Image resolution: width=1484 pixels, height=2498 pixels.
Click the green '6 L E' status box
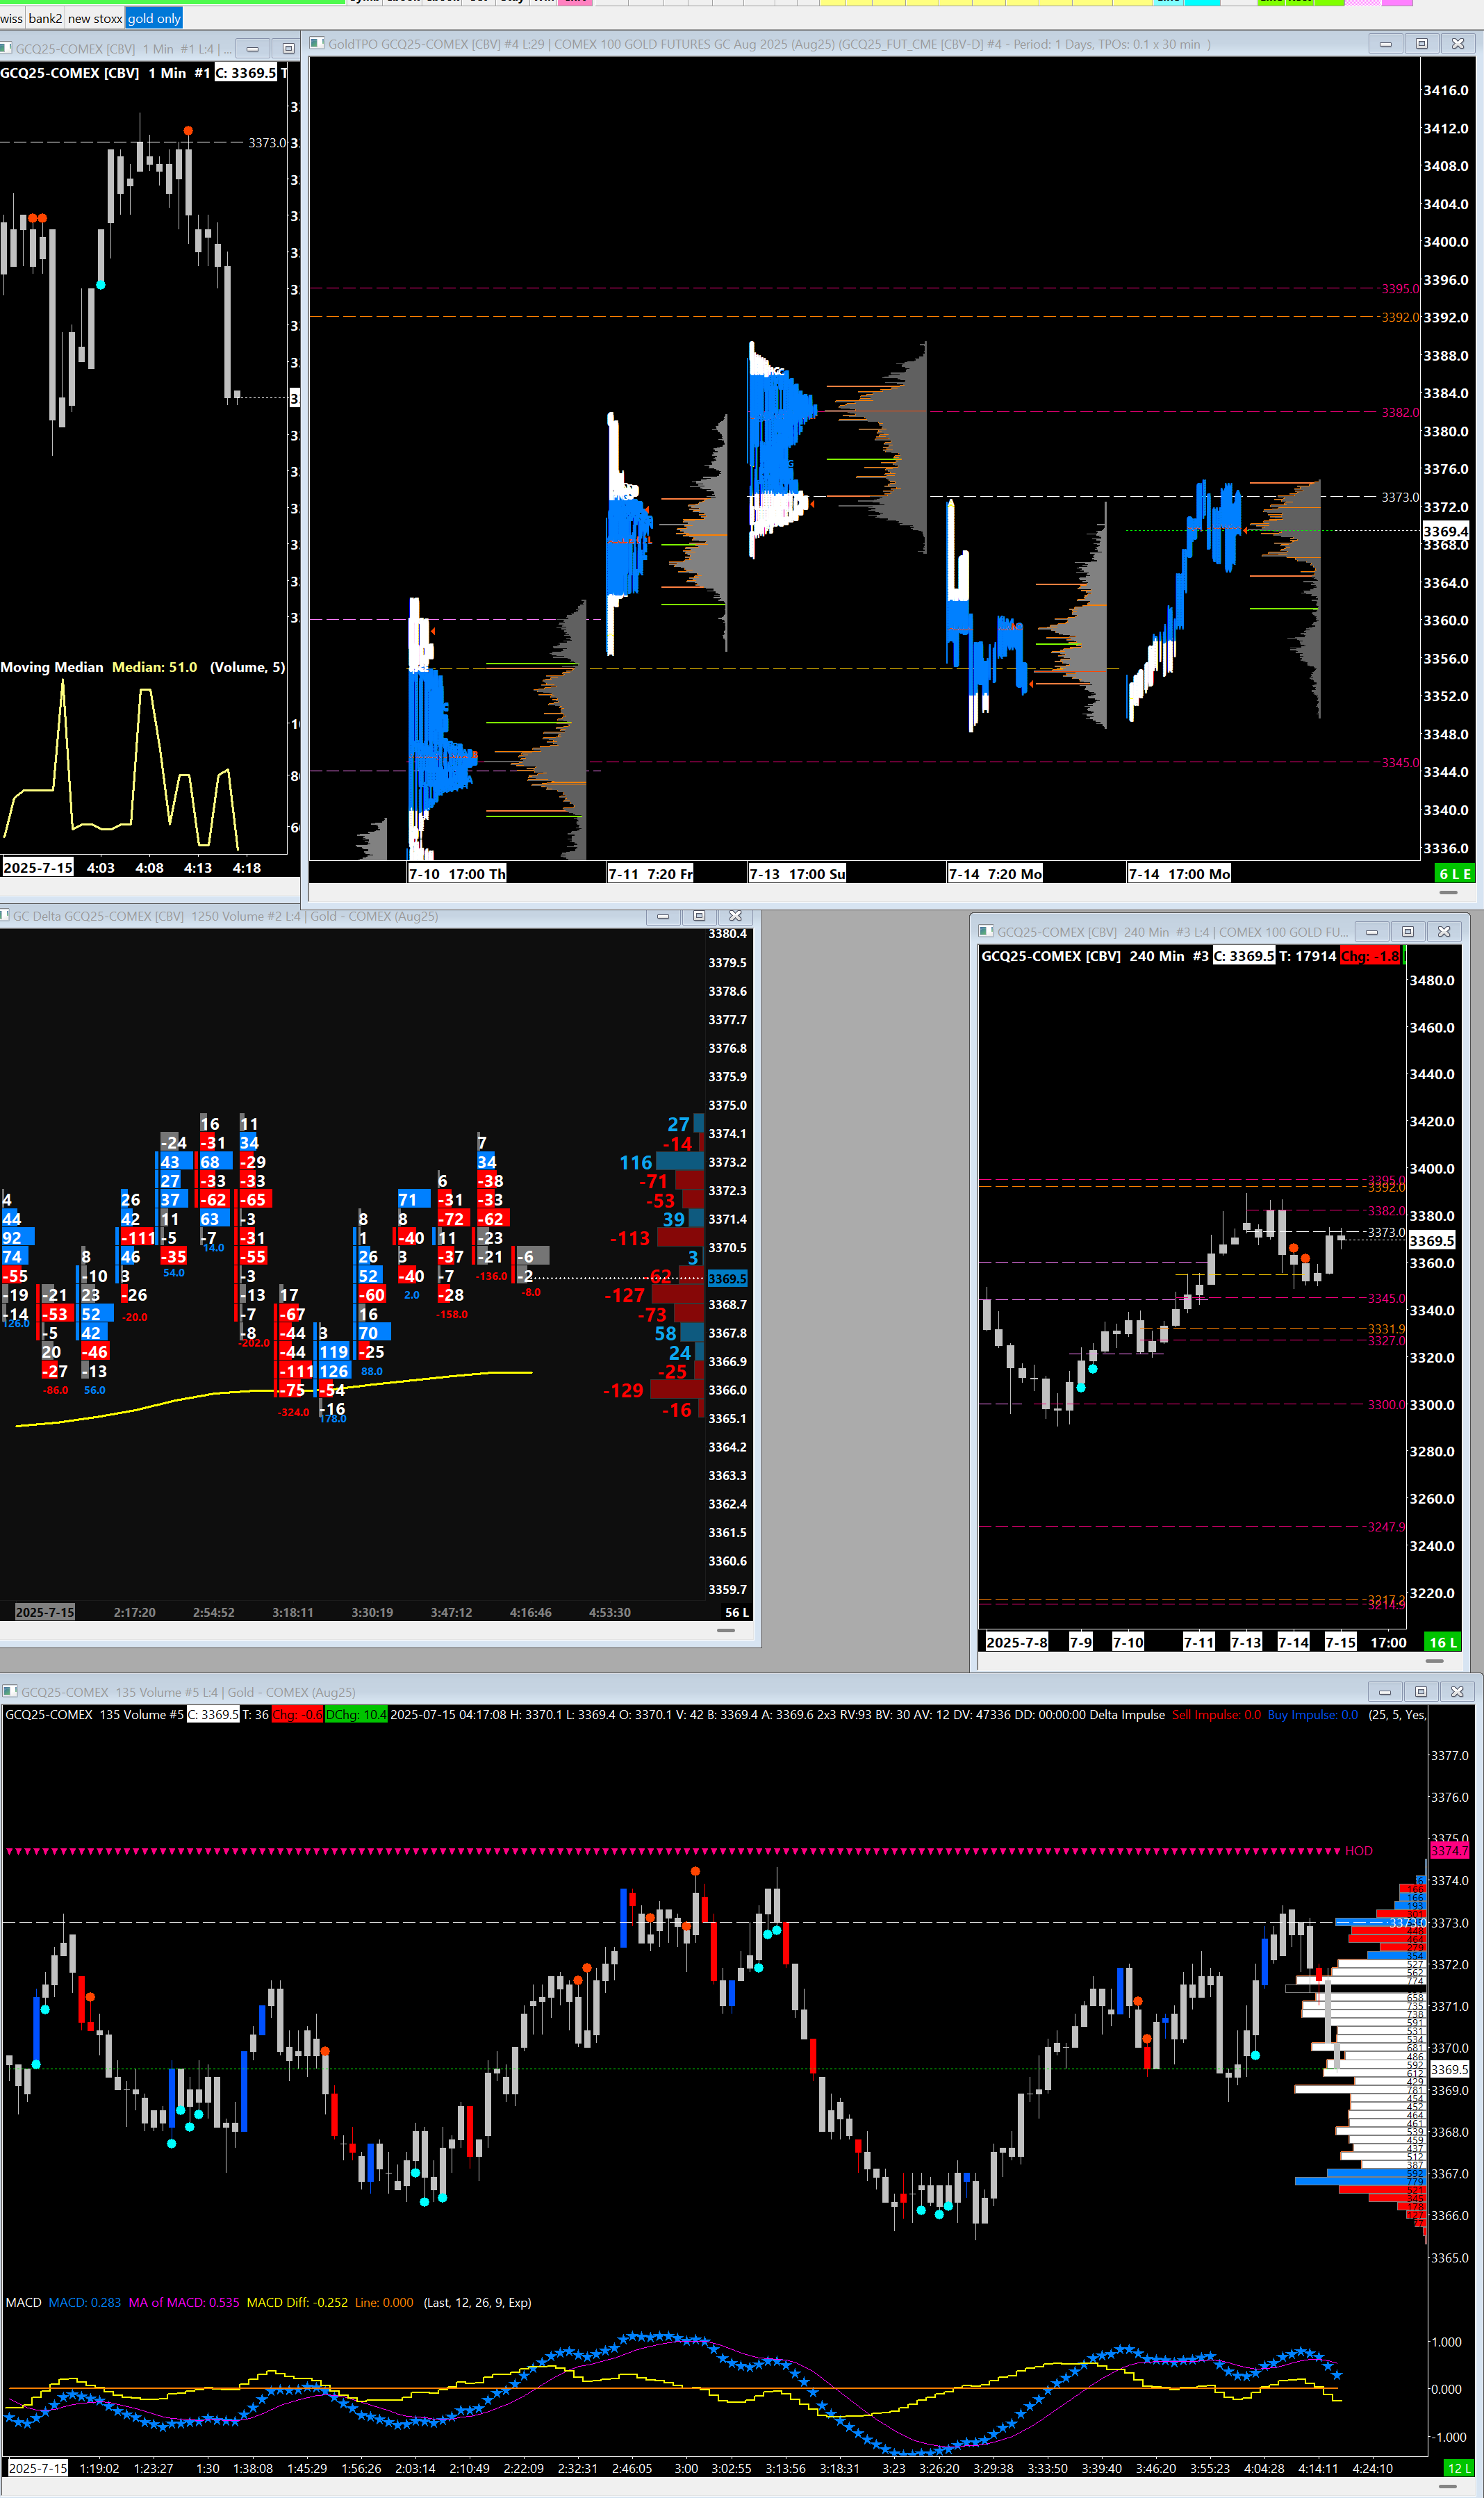point(1454,873)
